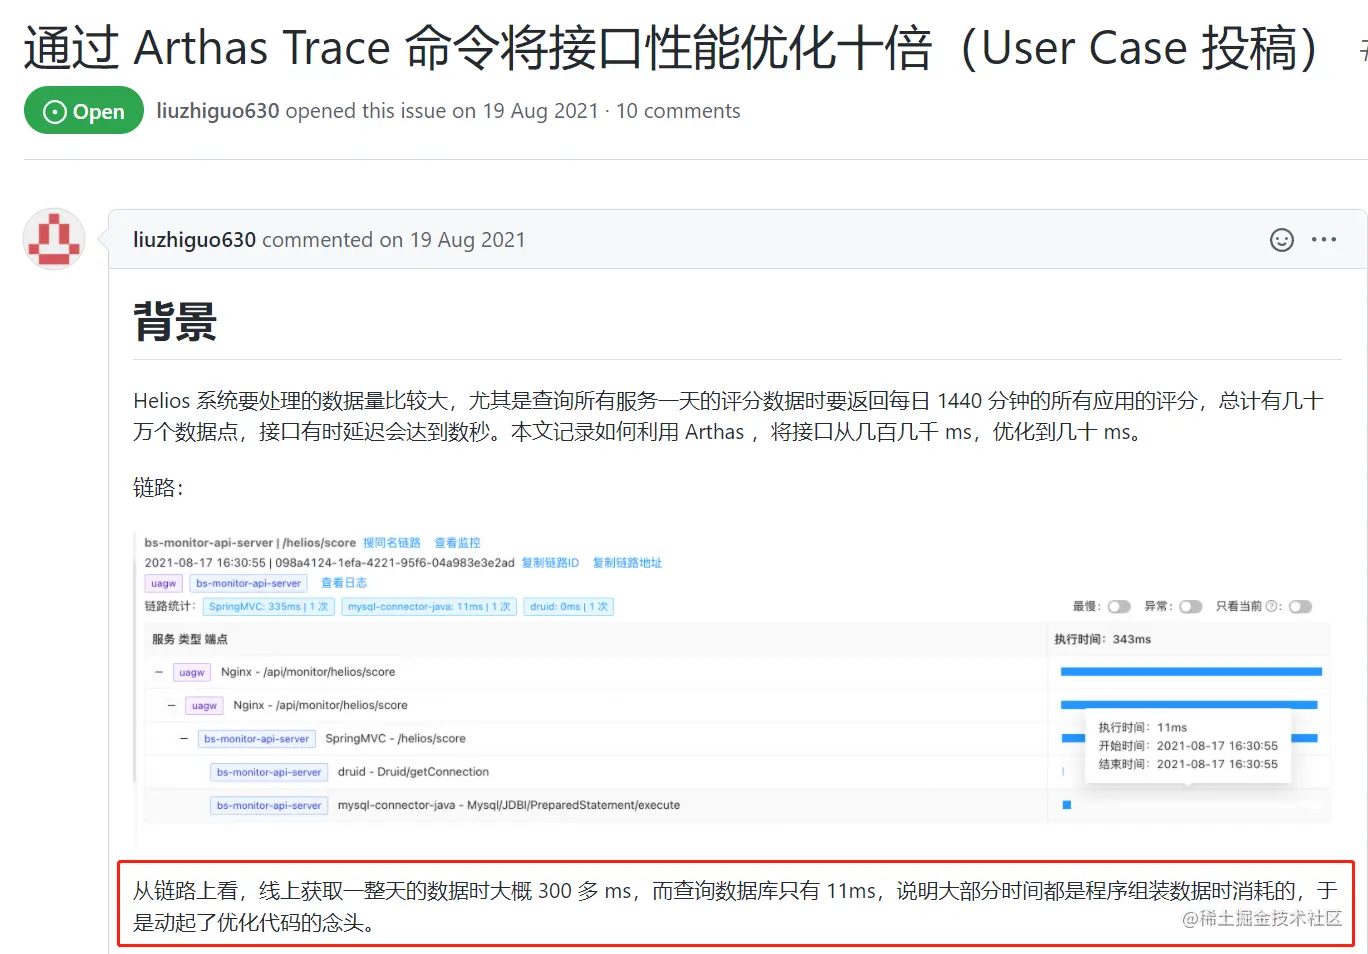Image resolution: width=1368 pixels, height=954 pixels.
Task: Open the emoji reaction picker
Action: pyautogui.click(x=1281, y=240)
